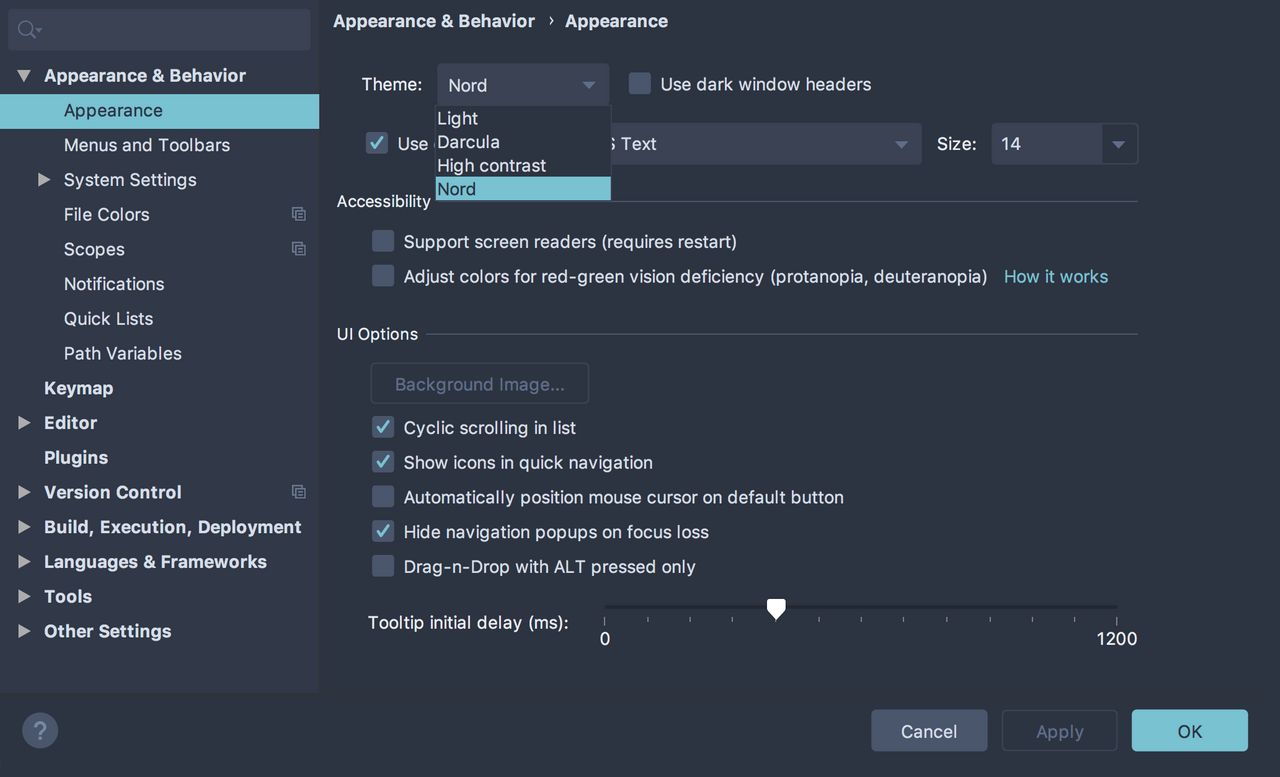
Task: Click the Cancel button
Action: click(929, 731)
